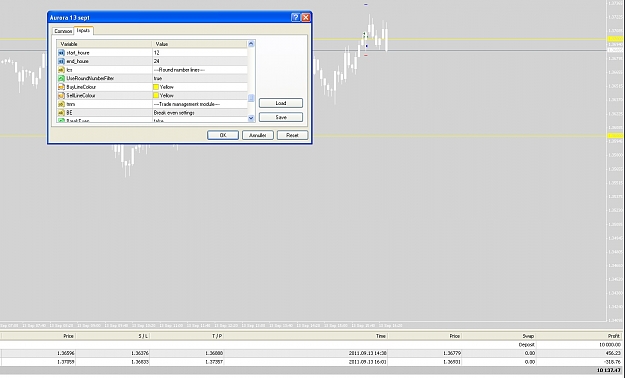625x378 pixels.
Task: Click the lcs string variable icon
Action: click(61, 70)
